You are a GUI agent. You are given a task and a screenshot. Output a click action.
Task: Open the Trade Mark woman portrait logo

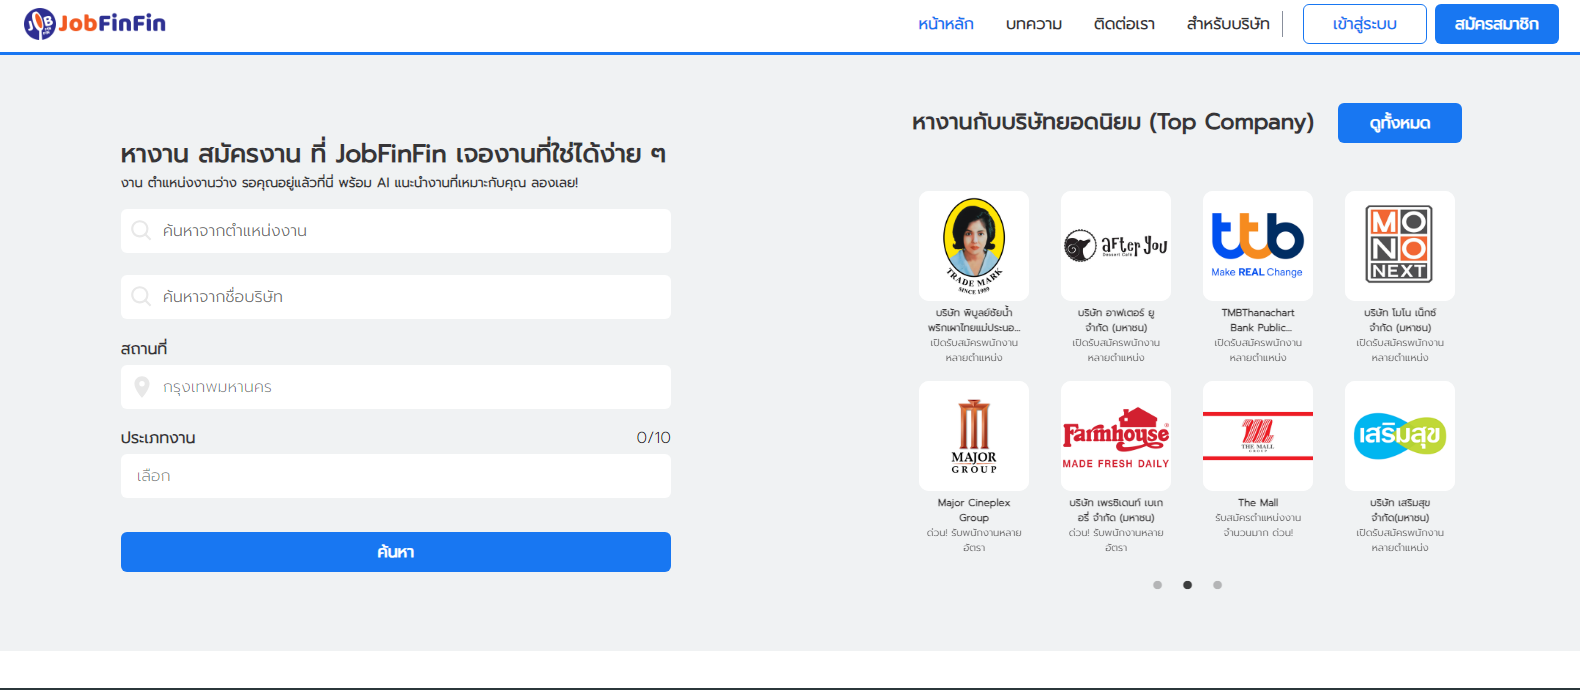coord(974,245)
